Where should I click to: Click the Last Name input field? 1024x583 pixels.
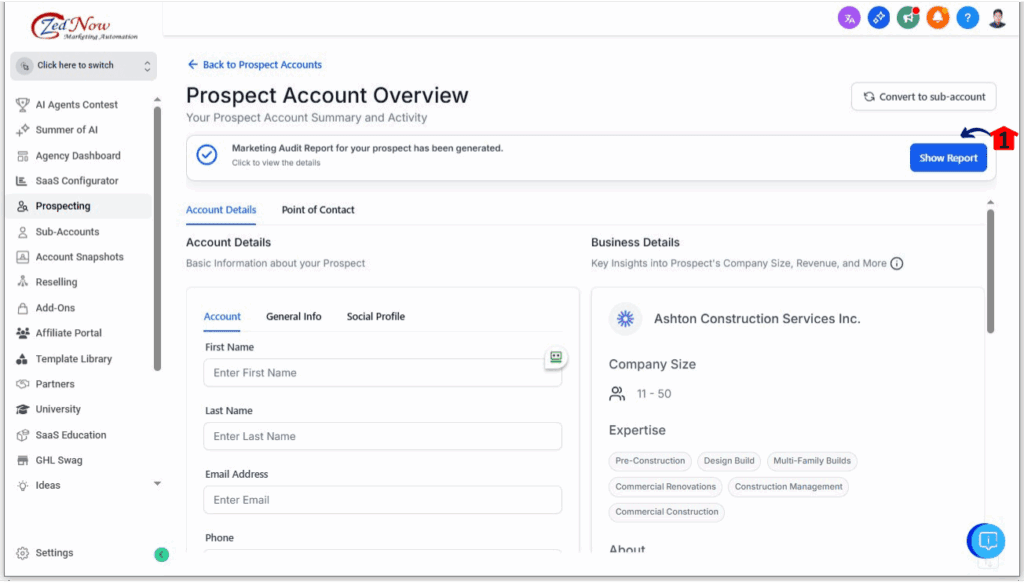click(383, 436)
